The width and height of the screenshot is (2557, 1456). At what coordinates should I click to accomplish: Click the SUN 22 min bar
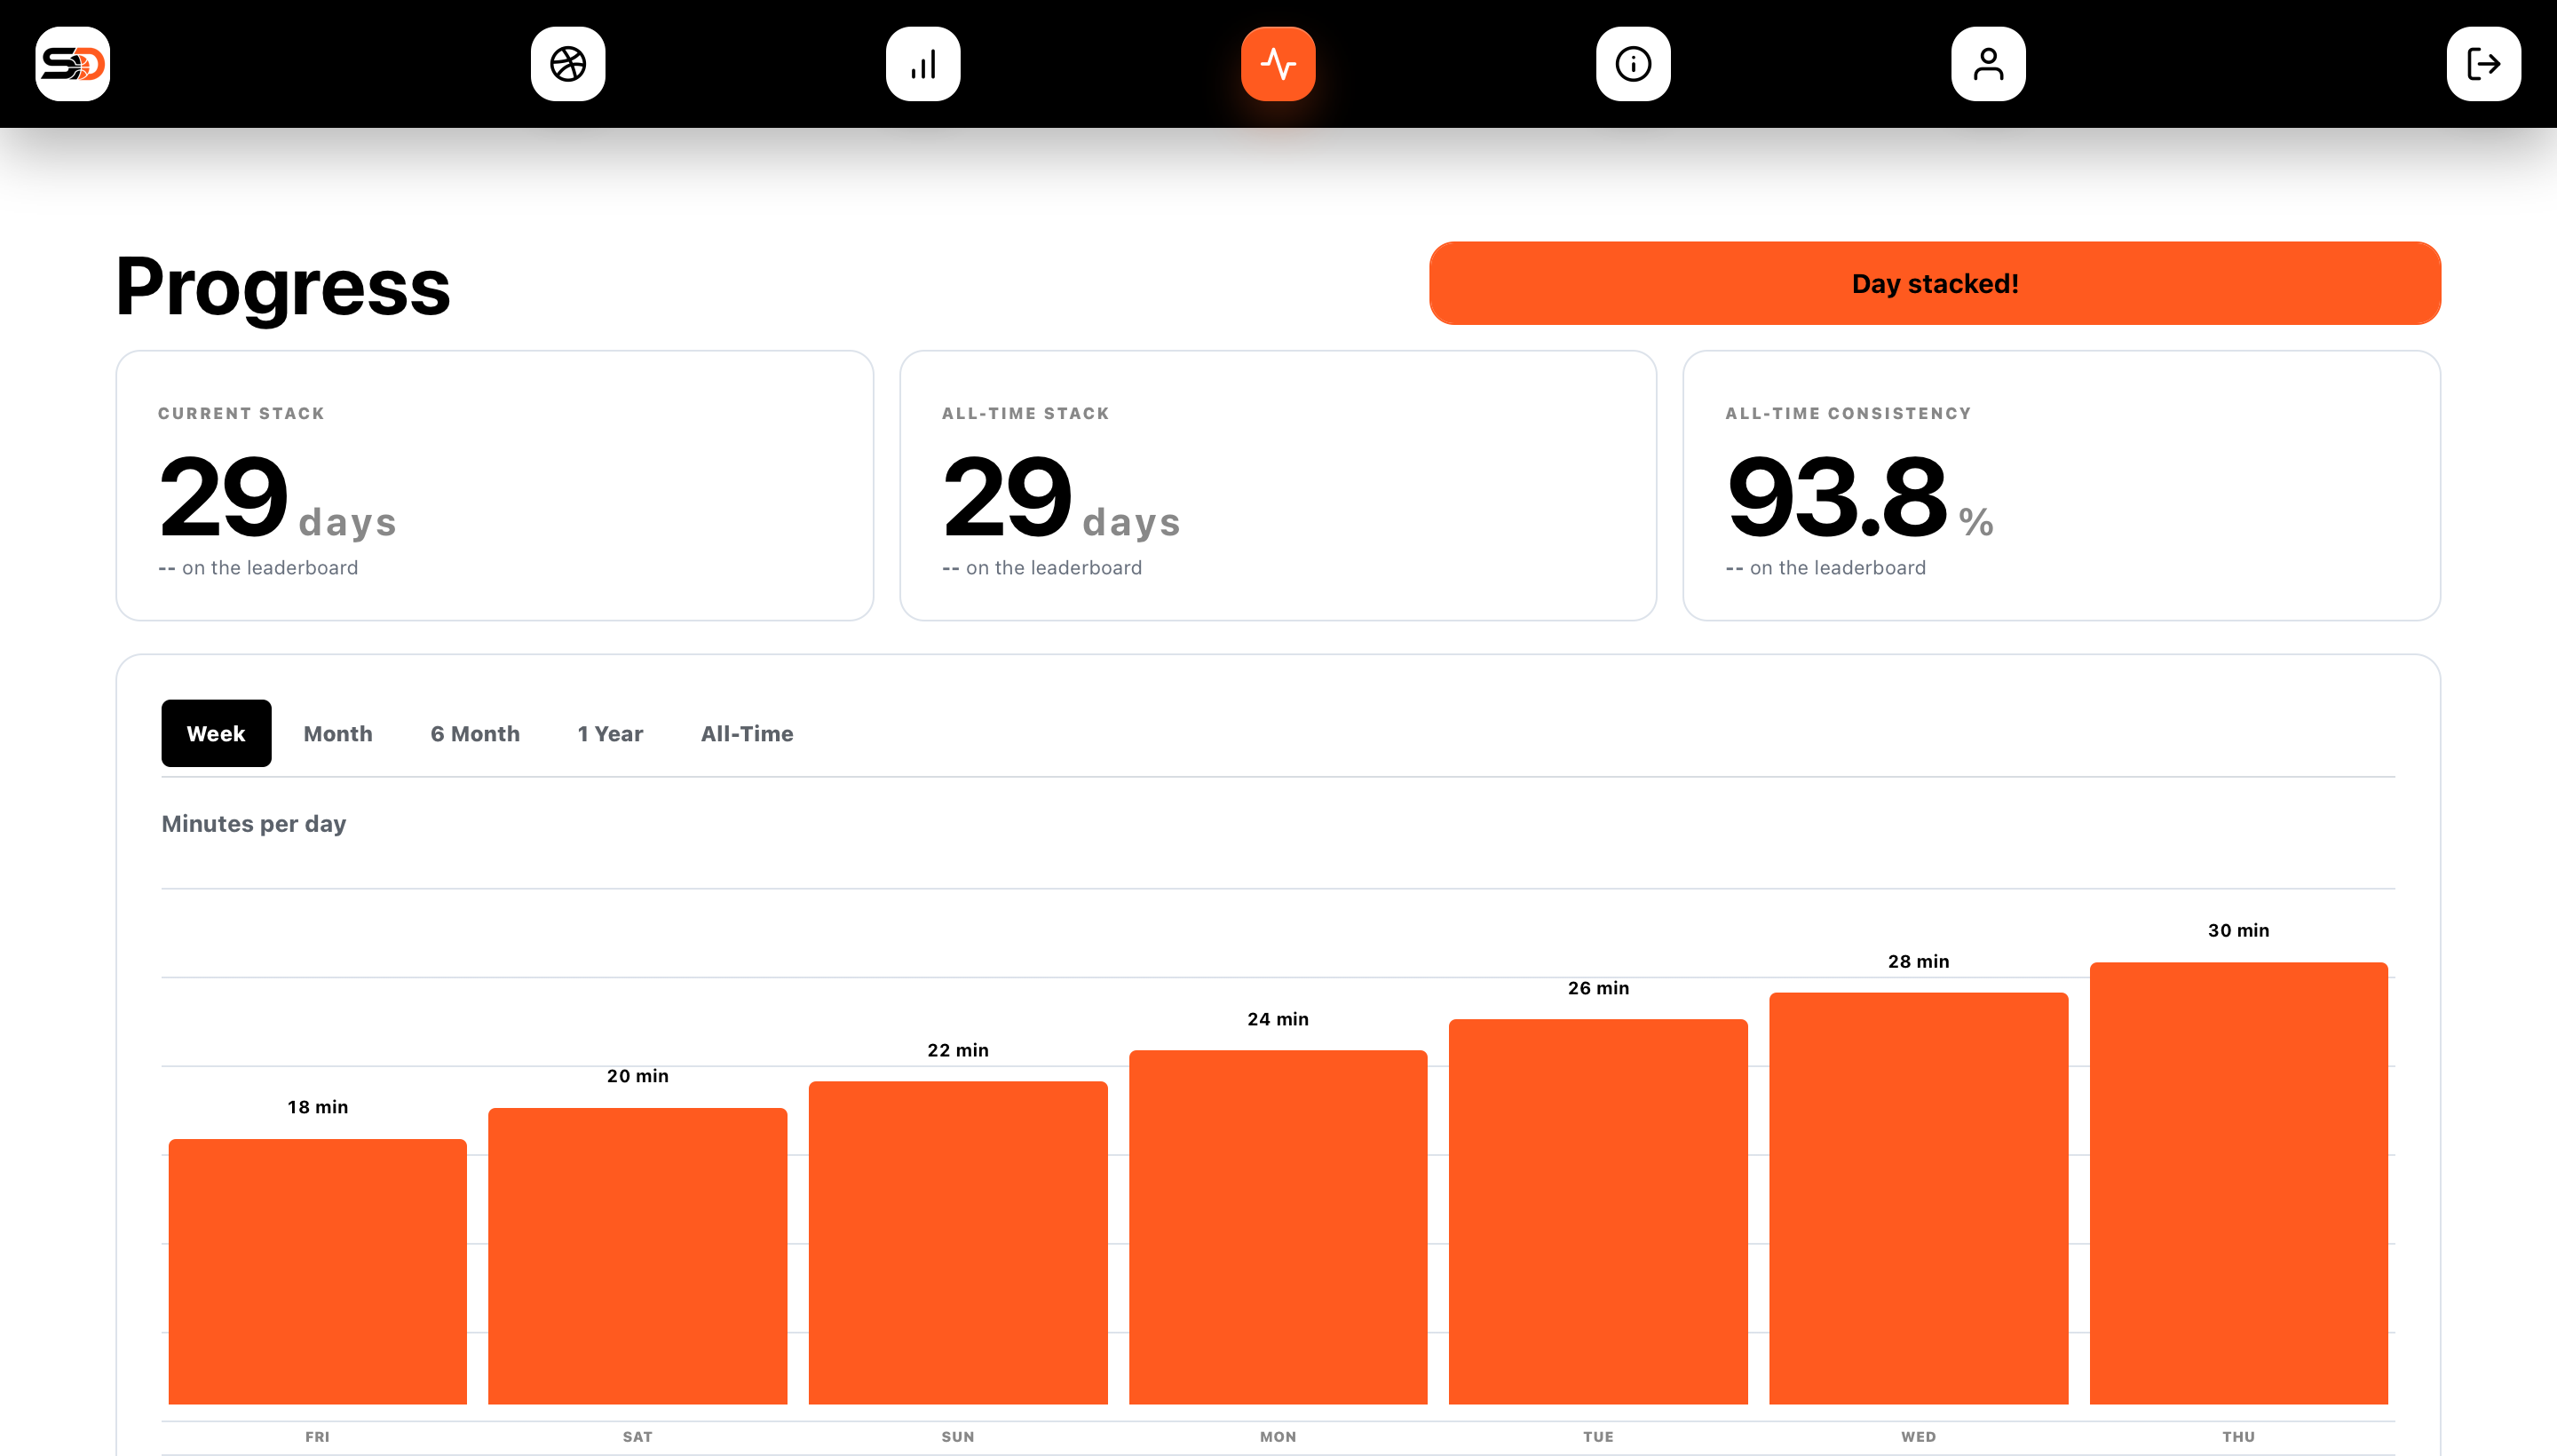pos(958,1242)
